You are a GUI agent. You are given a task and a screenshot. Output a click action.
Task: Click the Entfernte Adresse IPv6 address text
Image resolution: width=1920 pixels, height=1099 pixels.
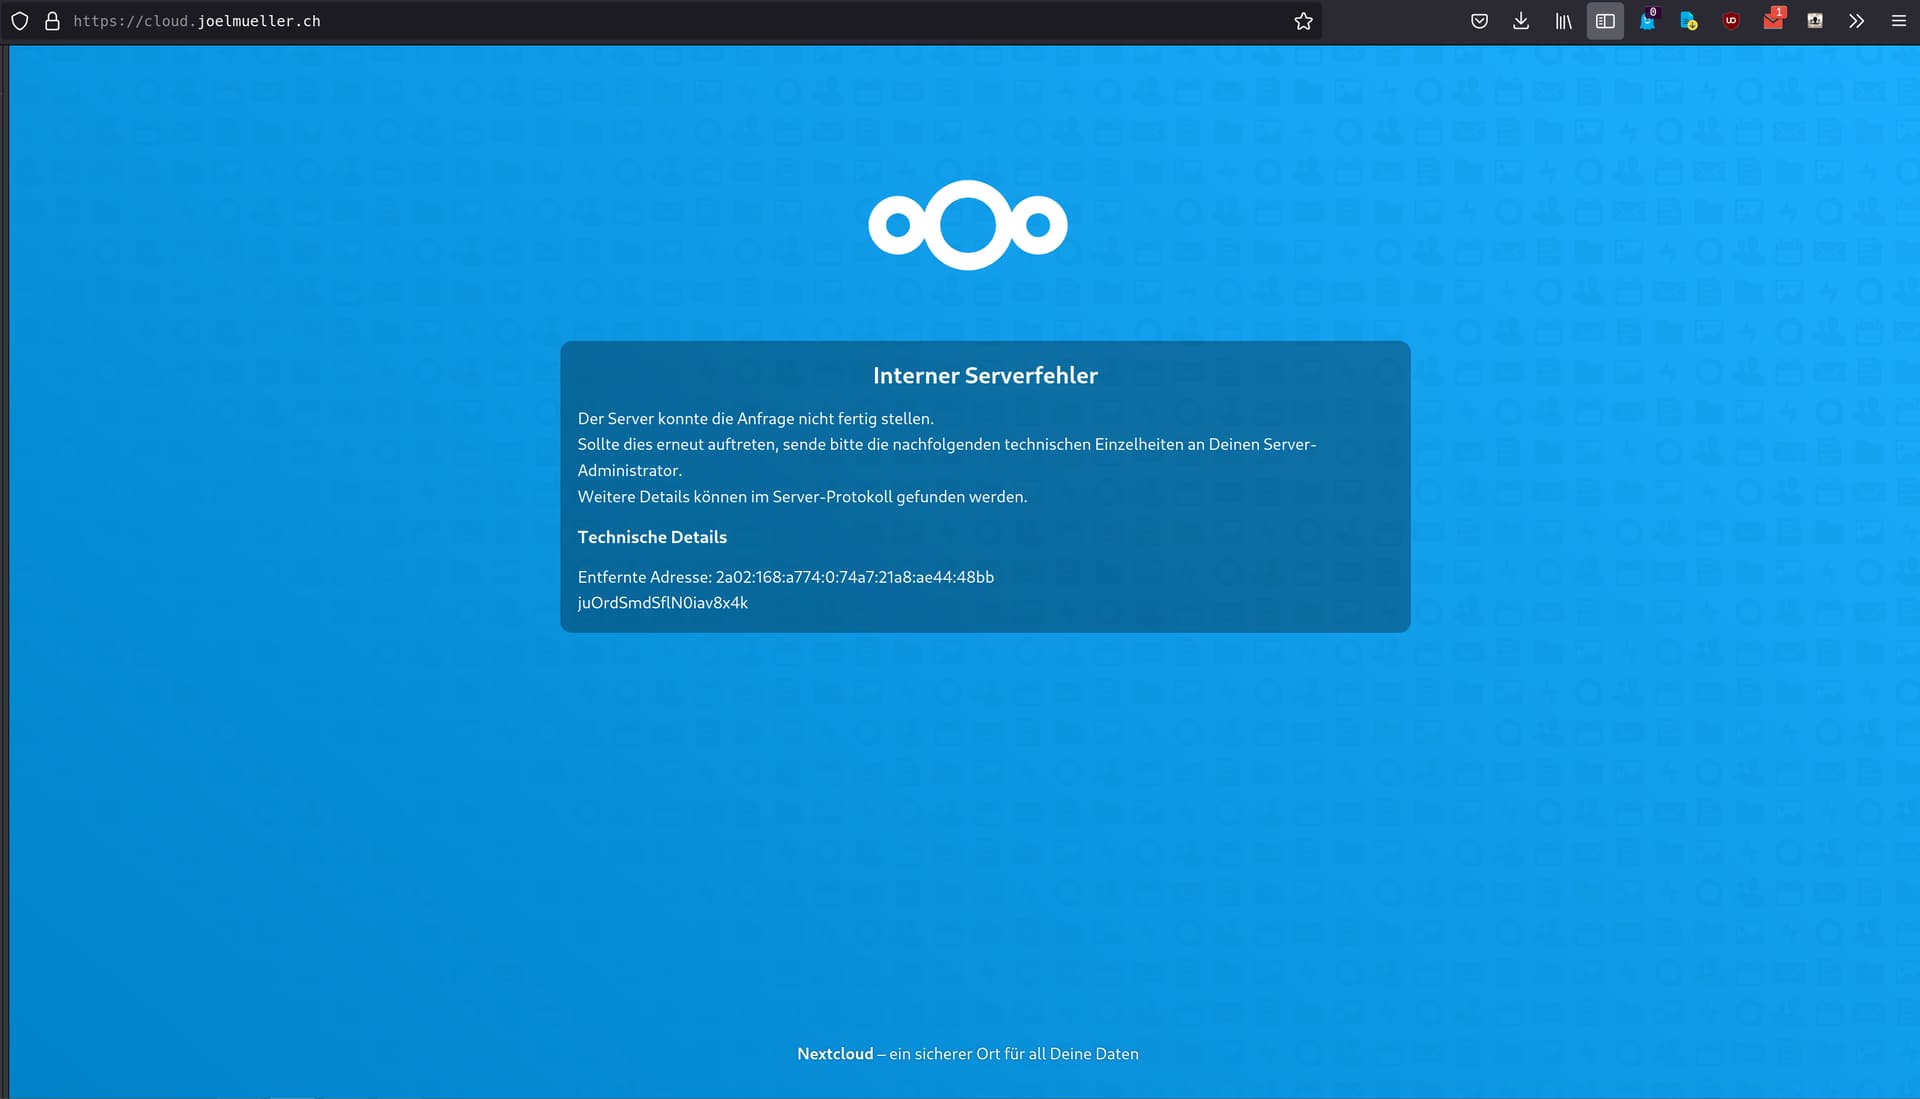(854, 577)
